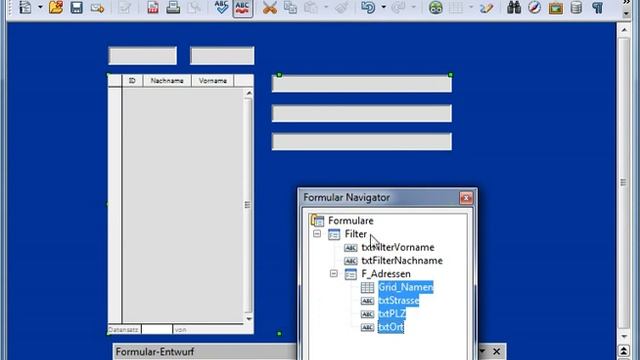Open the redo history dropdown arrow
Image resolution: width=640 pixels, height=360 pixels.
(413, 7)
